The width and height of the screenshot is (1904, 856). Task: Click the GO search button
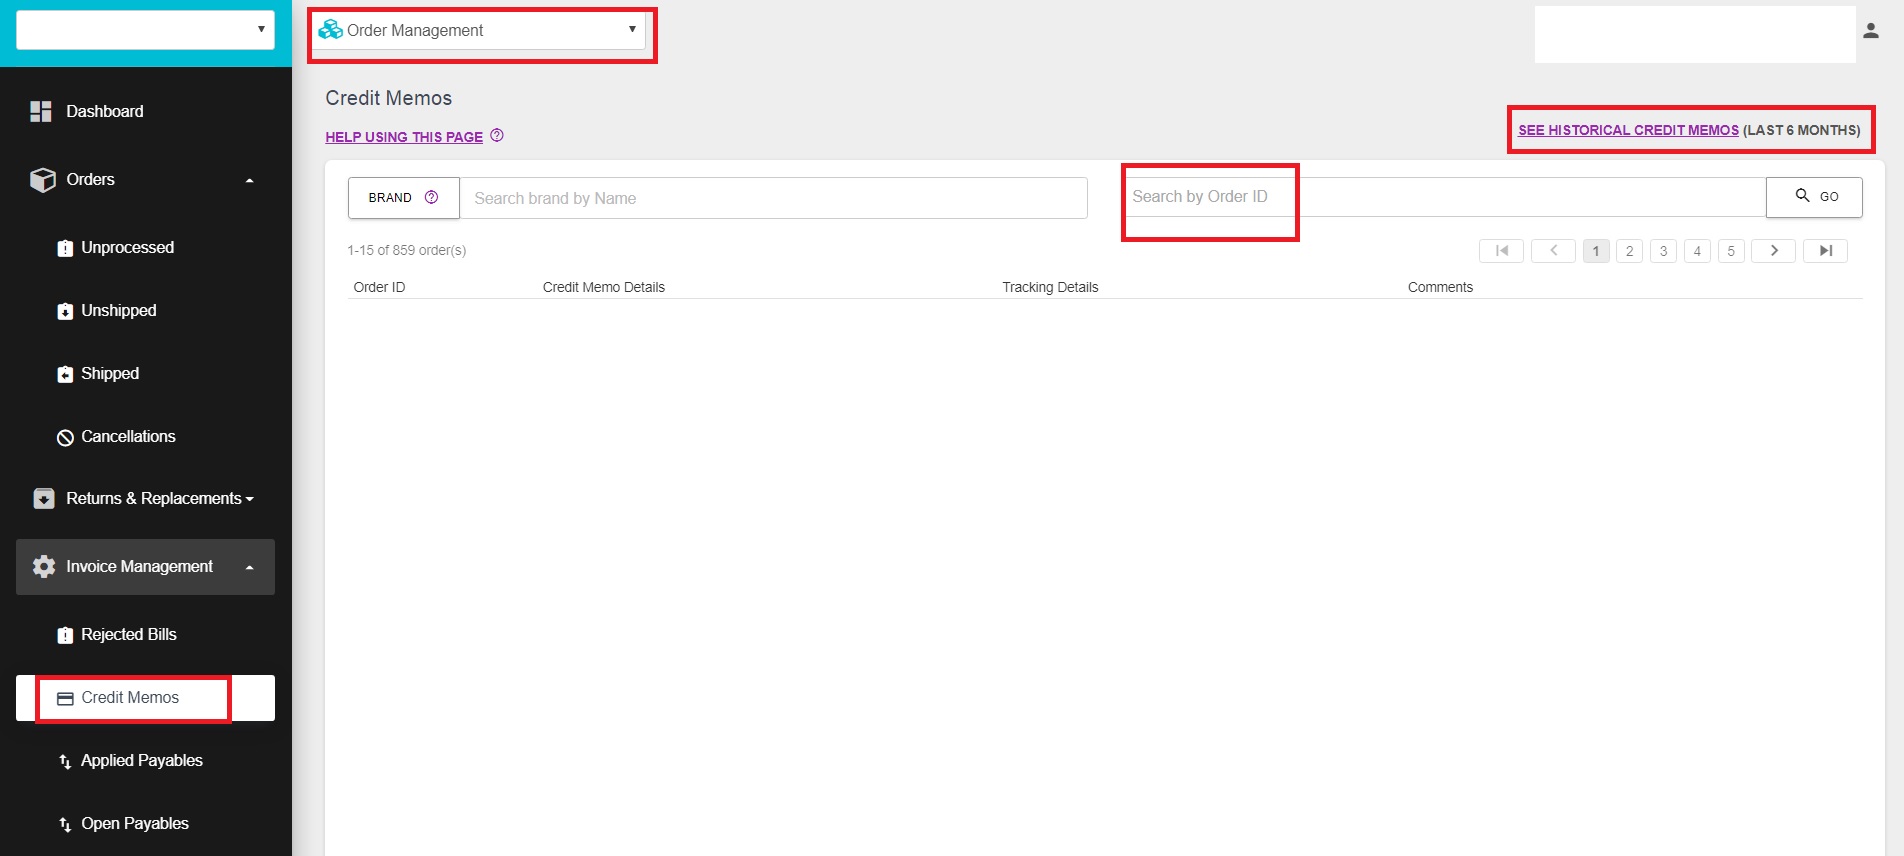coord(1814,197)
